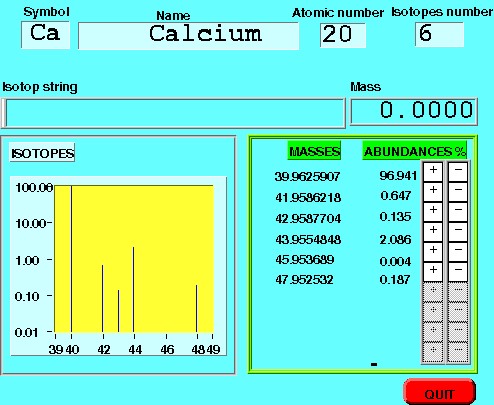Select mass value 43.9554848
The height and width of the screenshot is (405, 494).
pyautogui.click(x=308, y=239)
